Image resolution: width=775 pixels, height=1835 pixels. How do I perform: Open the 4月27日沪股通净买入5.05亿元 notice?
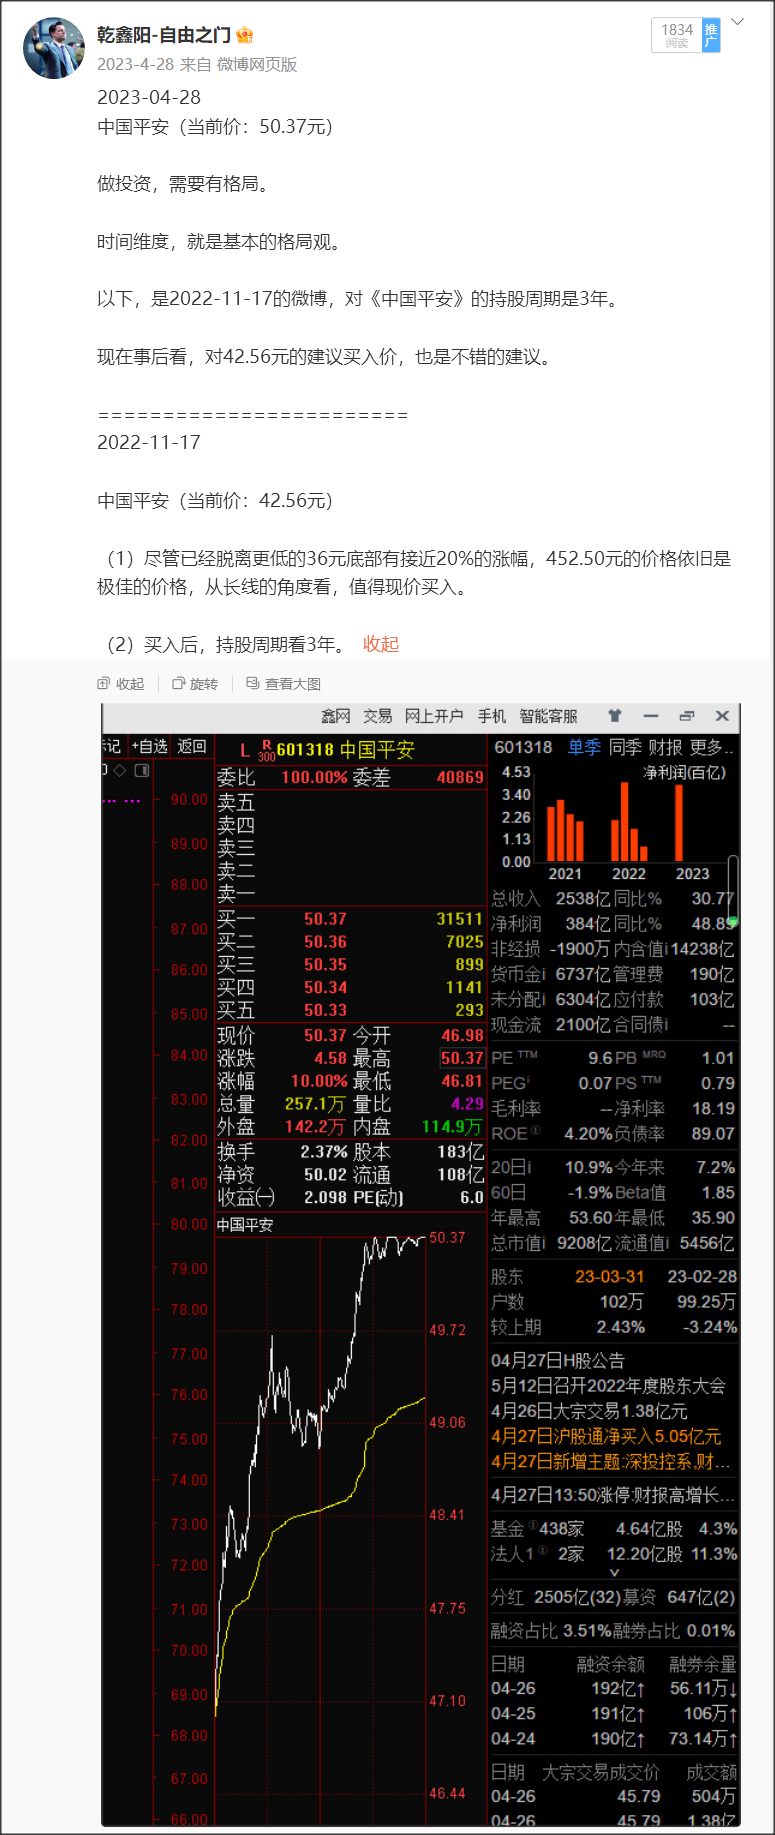pyautogui.click(x=606, y=1436)
